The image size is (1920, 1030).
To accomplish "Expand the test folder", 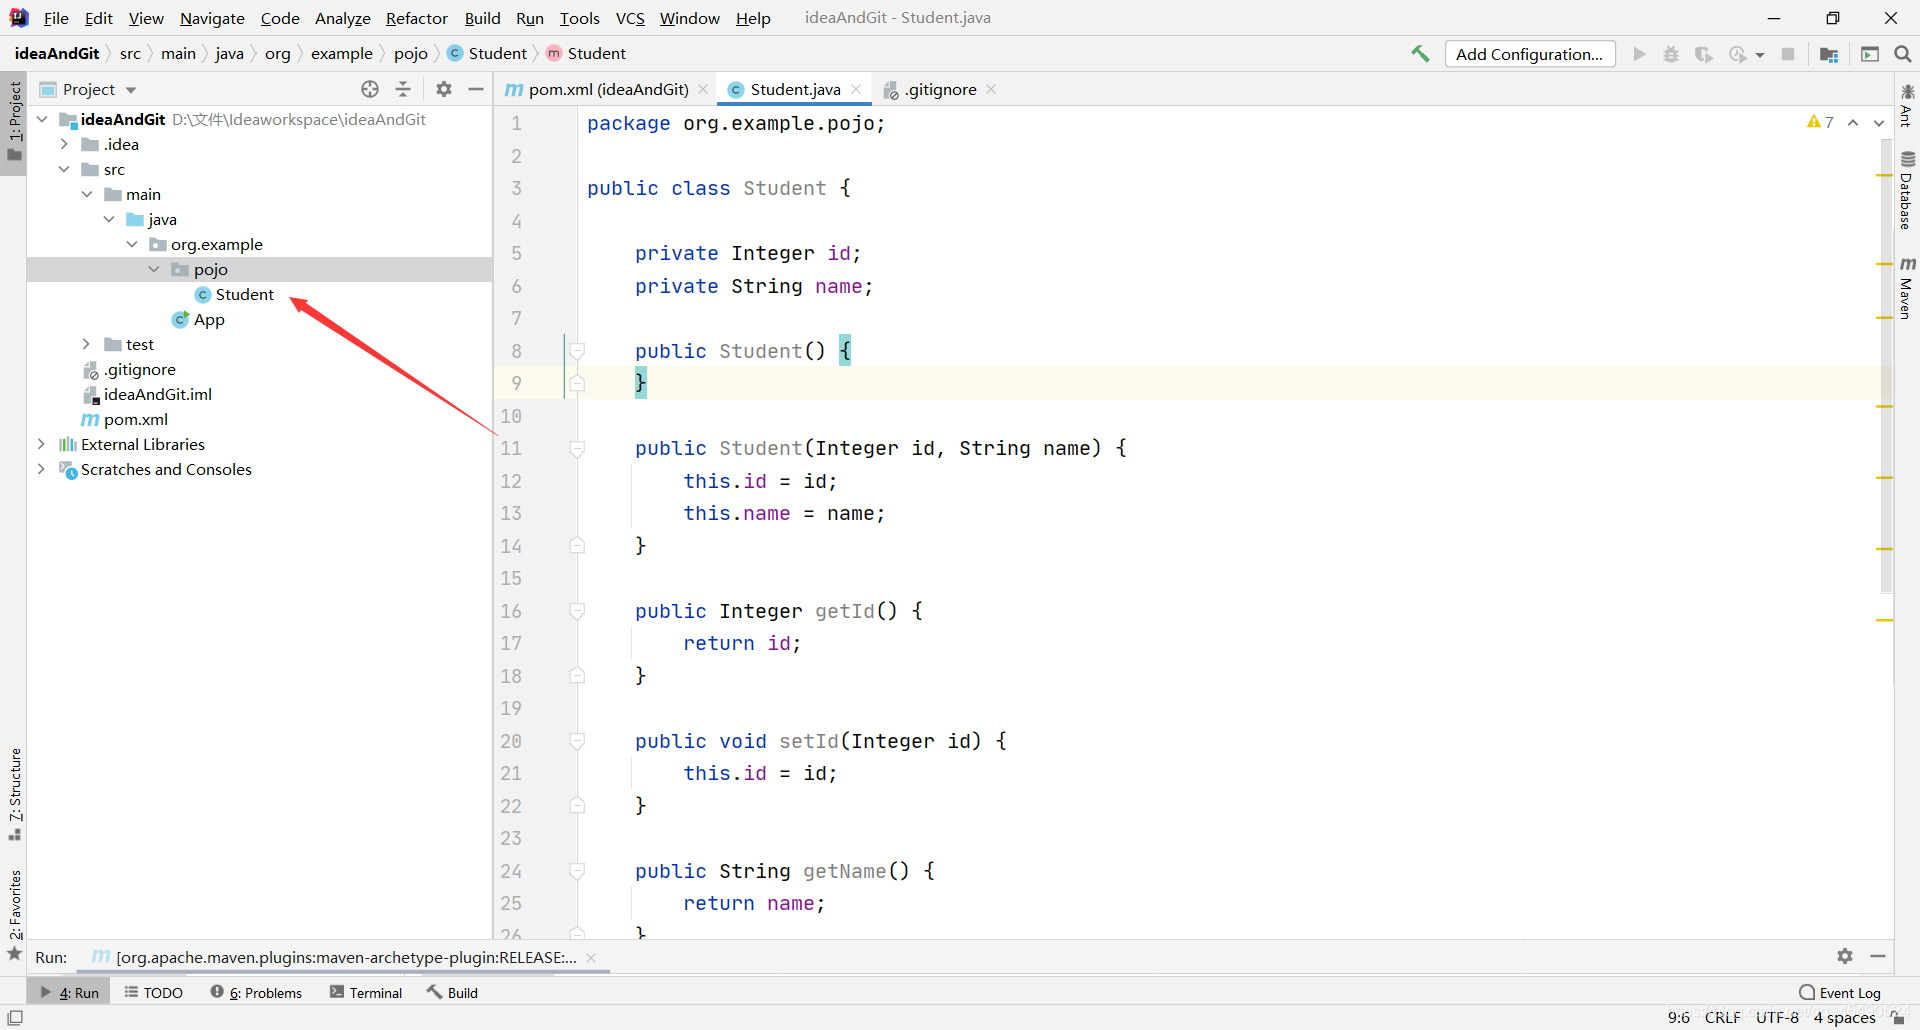I will click(x=87, y=344).
